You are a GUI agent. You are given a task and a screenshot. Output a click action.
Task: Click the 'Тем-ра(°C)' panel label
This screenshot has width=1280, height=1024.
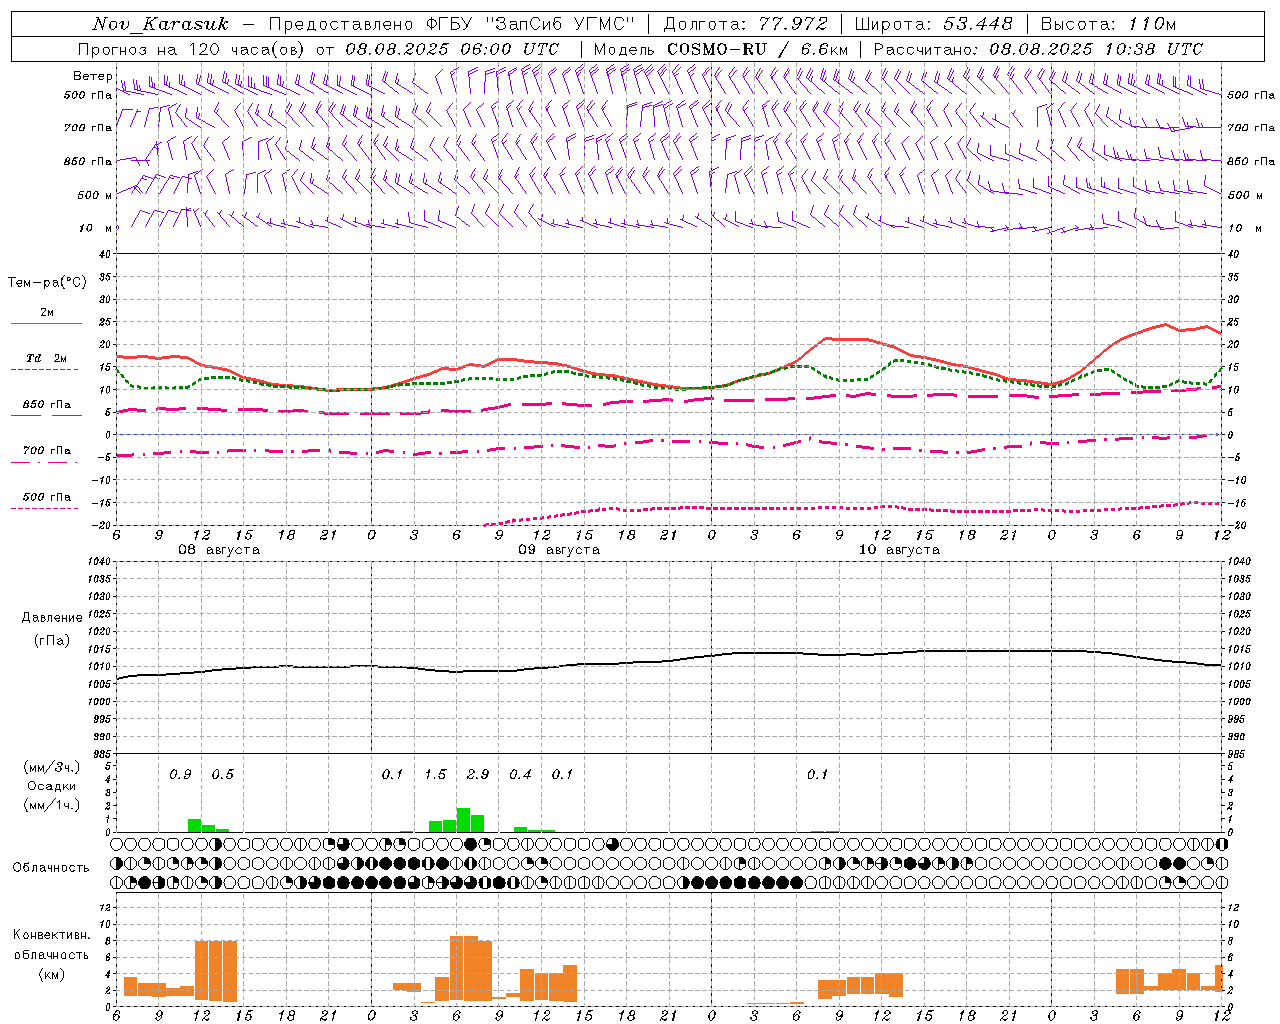click(47, 283)
